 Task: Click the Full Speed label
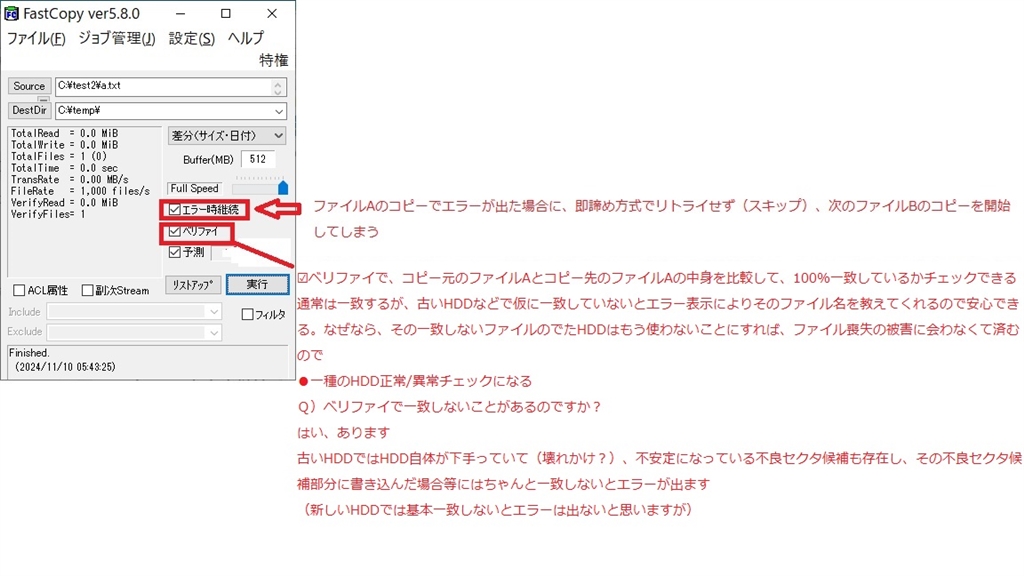[x=194, y=188]
